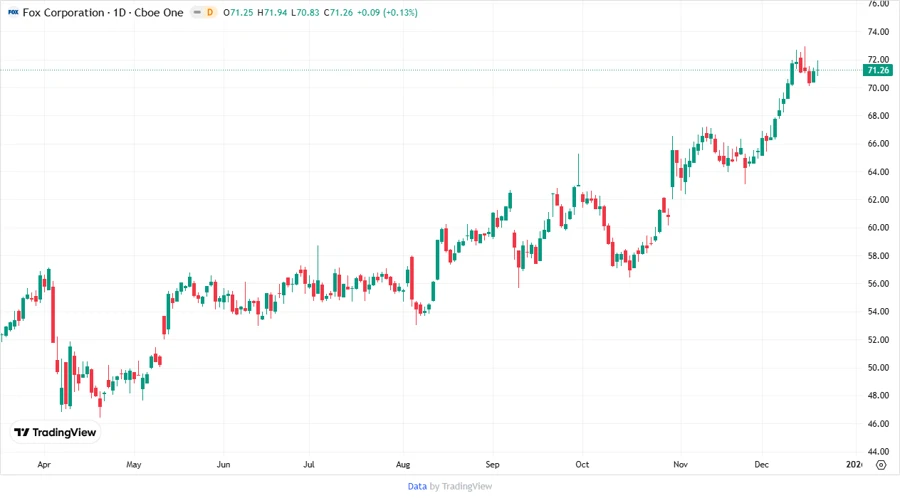Click the 44.00 price axis label

click(x=878, y=451)
